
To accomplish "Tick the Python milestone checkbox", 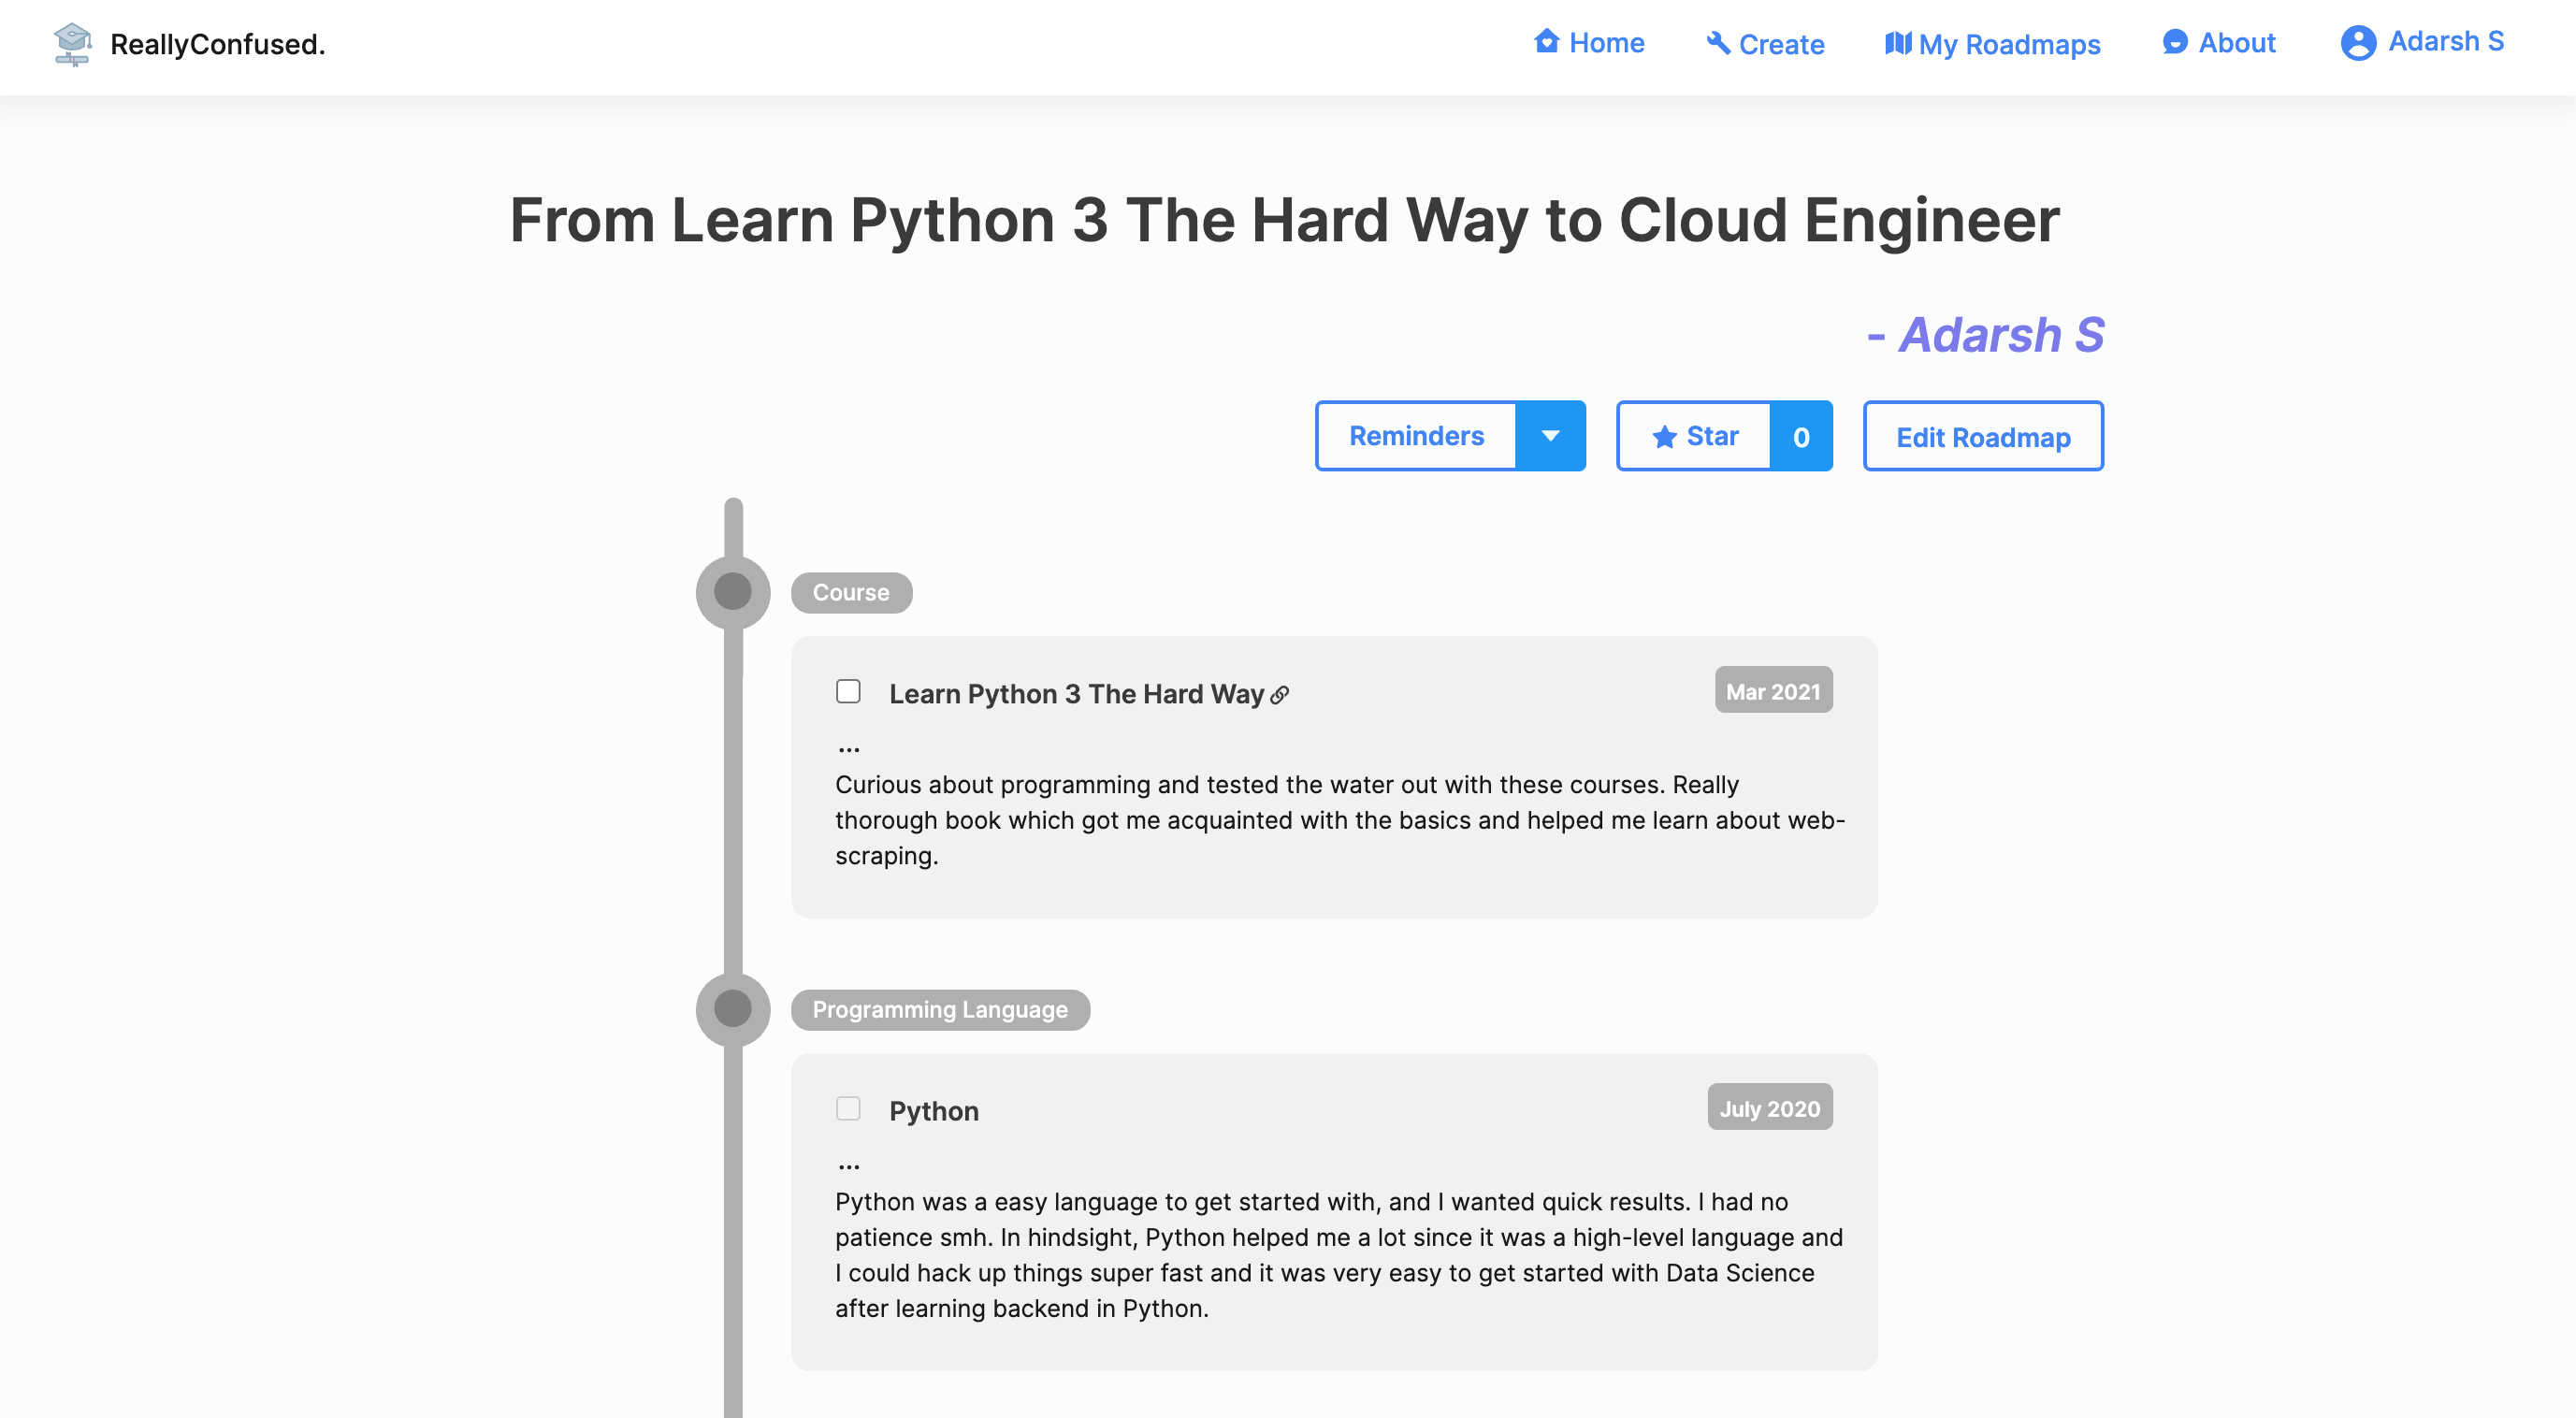I will pyautogui.click(x=848, y=1109).
